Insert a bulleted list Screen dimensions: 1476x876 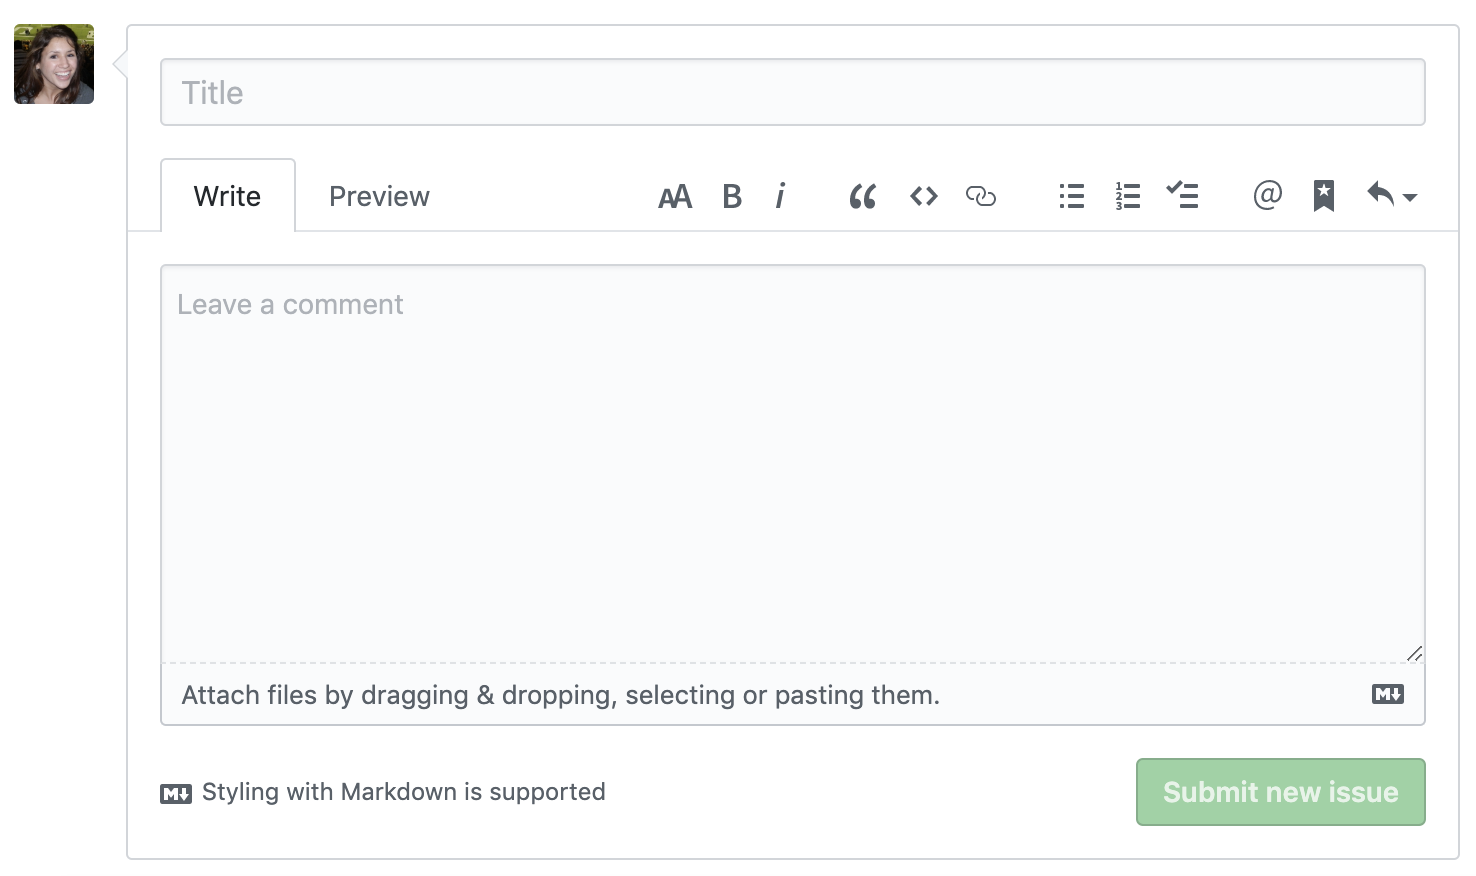(x=1071, y=196)
